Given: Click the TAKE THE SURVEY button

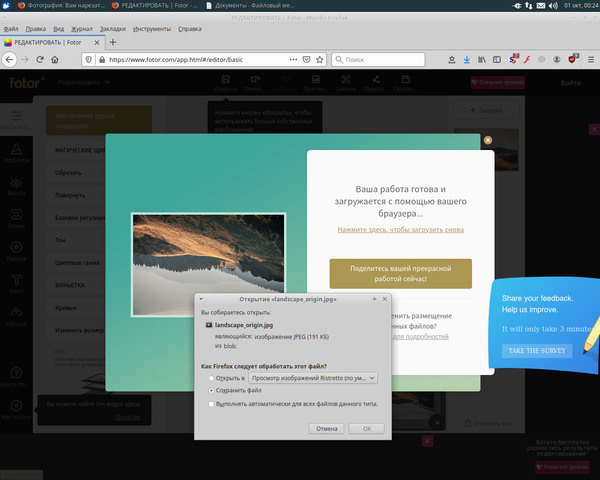Looking at the screenshot, I should point(537,351).
